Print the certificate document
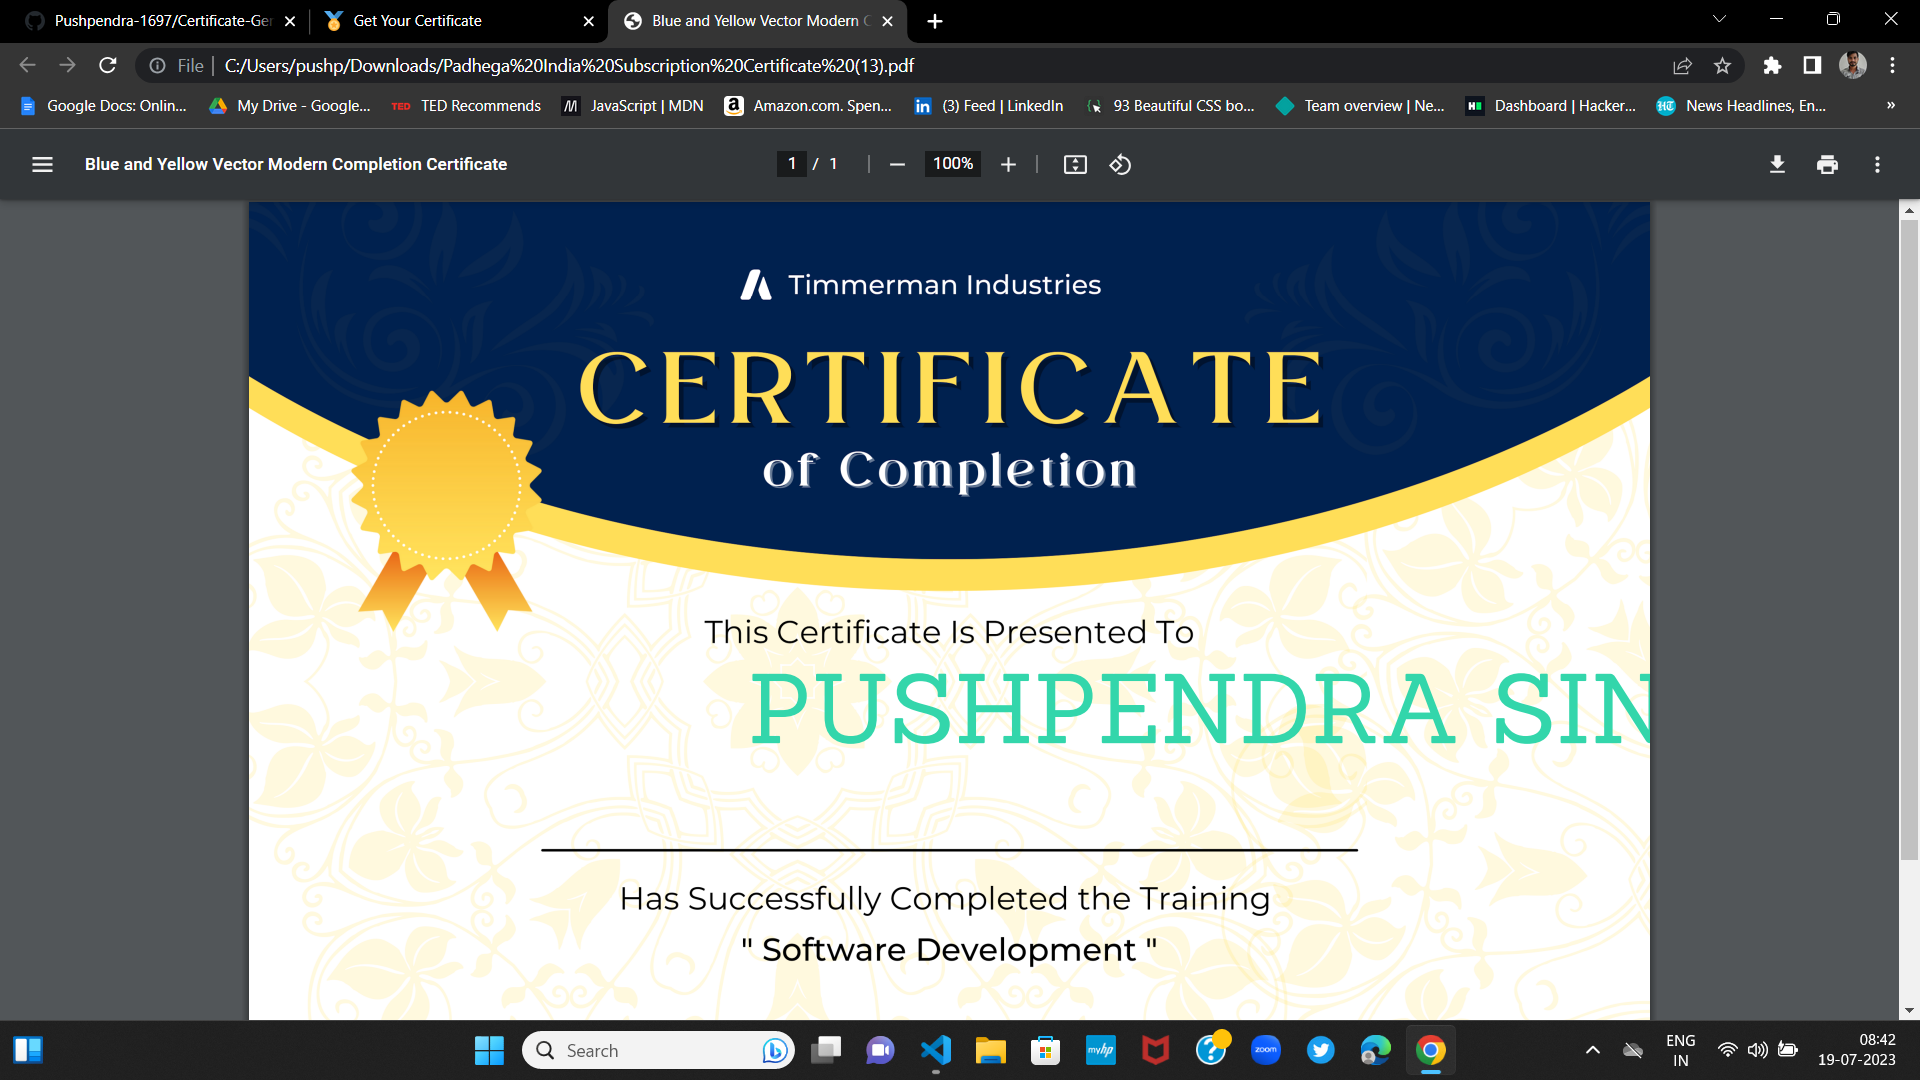1920x1080 pixels. click(1827, 164)
